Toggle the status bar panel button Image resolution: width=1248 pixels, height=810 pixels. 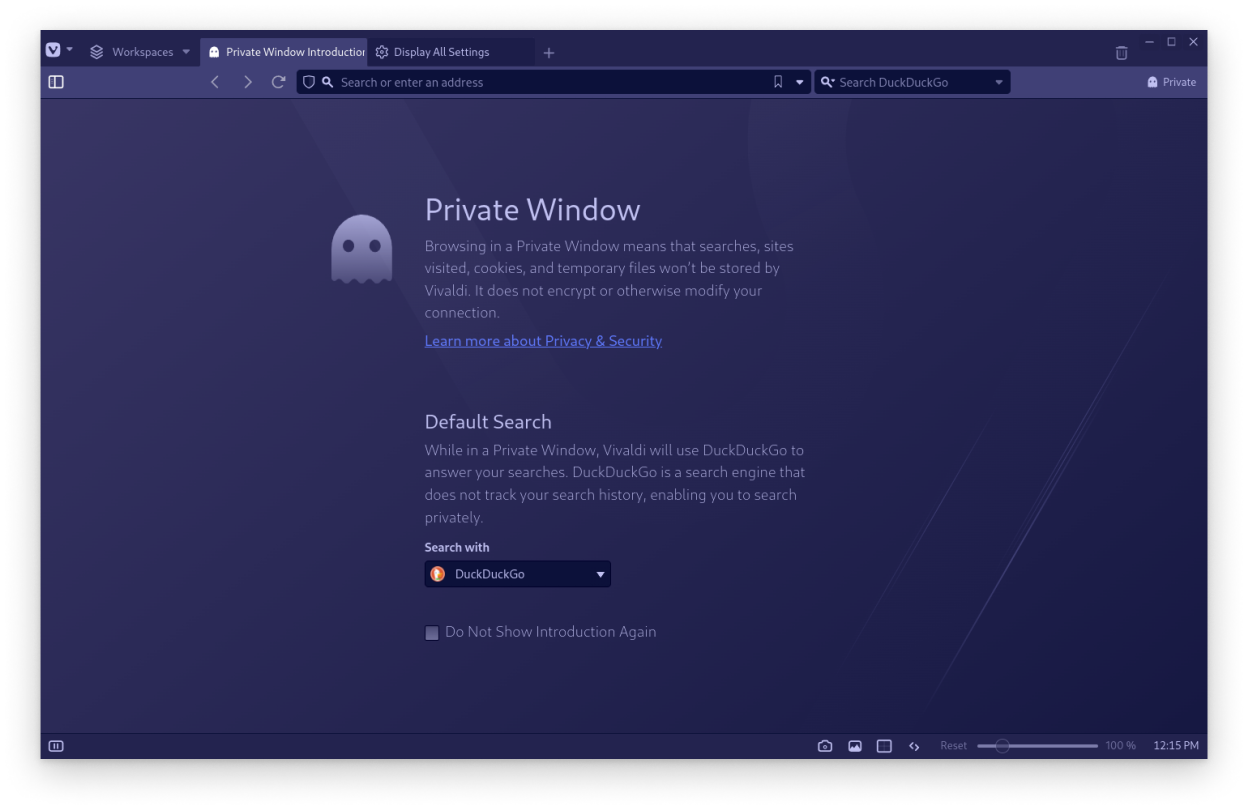click(56, 746)
